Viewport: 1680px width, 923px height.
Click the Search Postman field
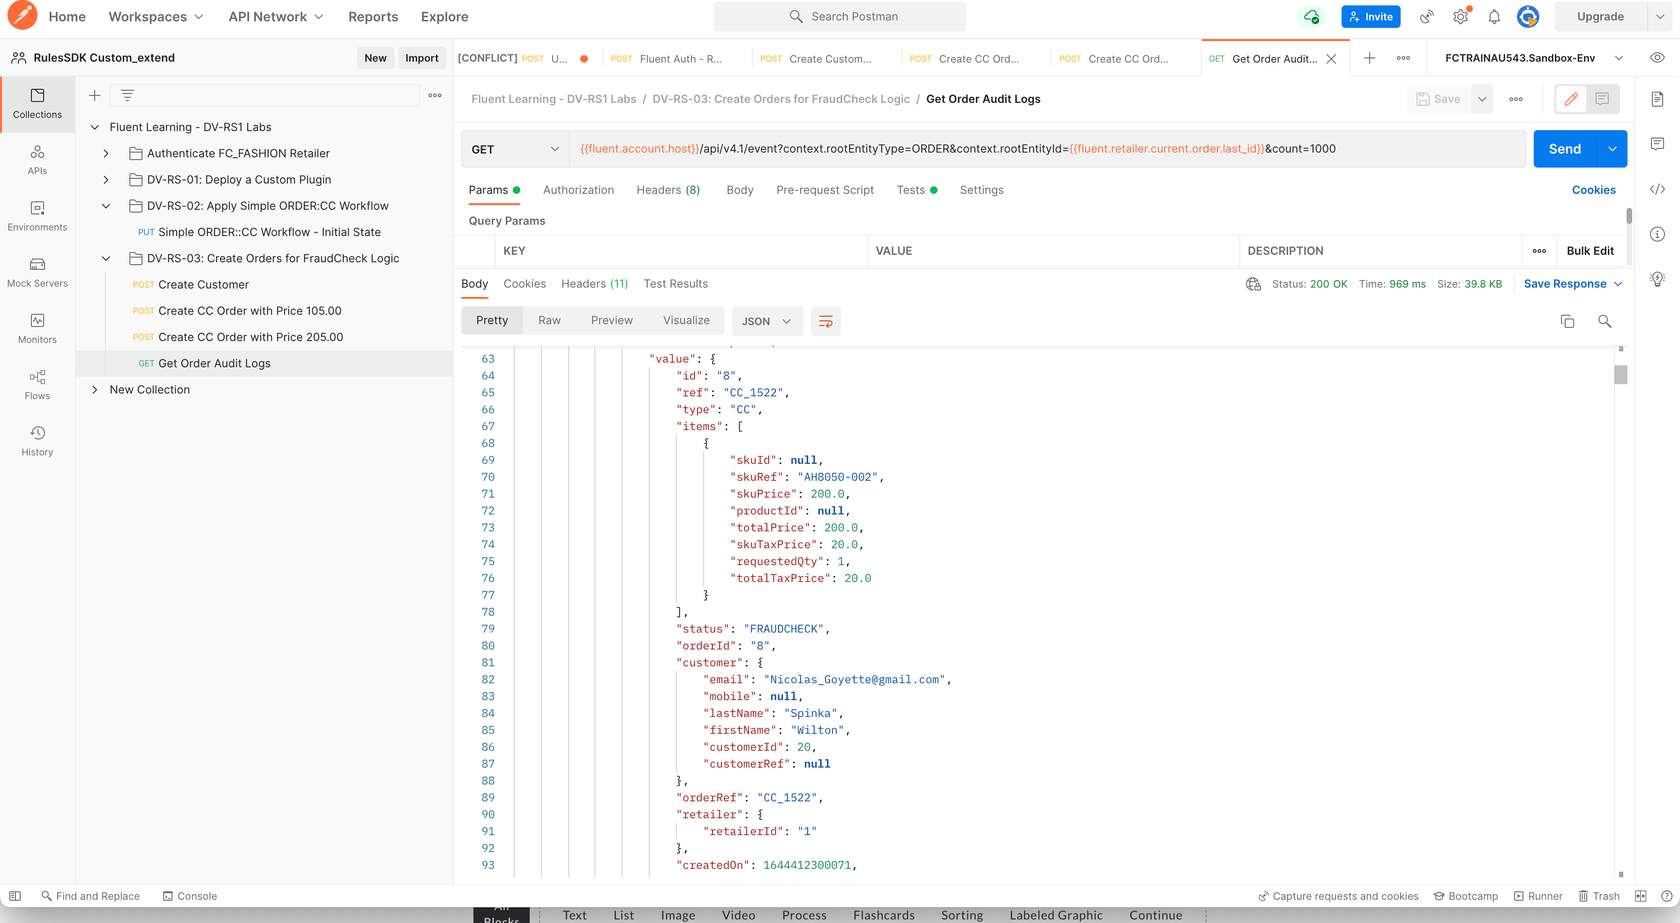click(x=840, y=17)
